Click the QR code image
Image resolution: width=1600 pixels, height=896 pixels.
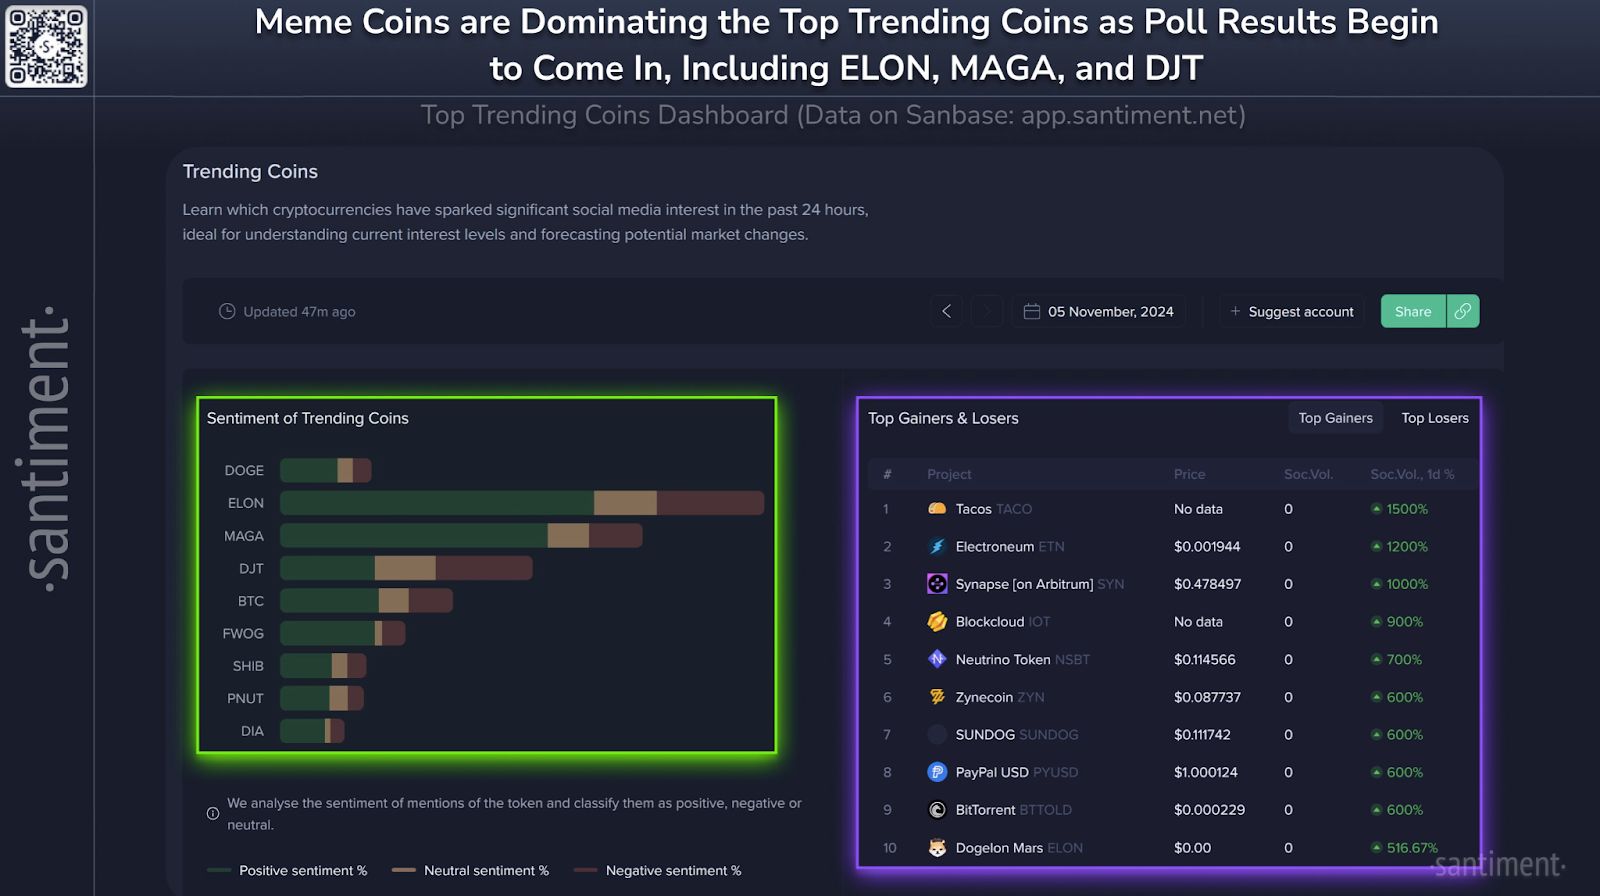(47, 47)
